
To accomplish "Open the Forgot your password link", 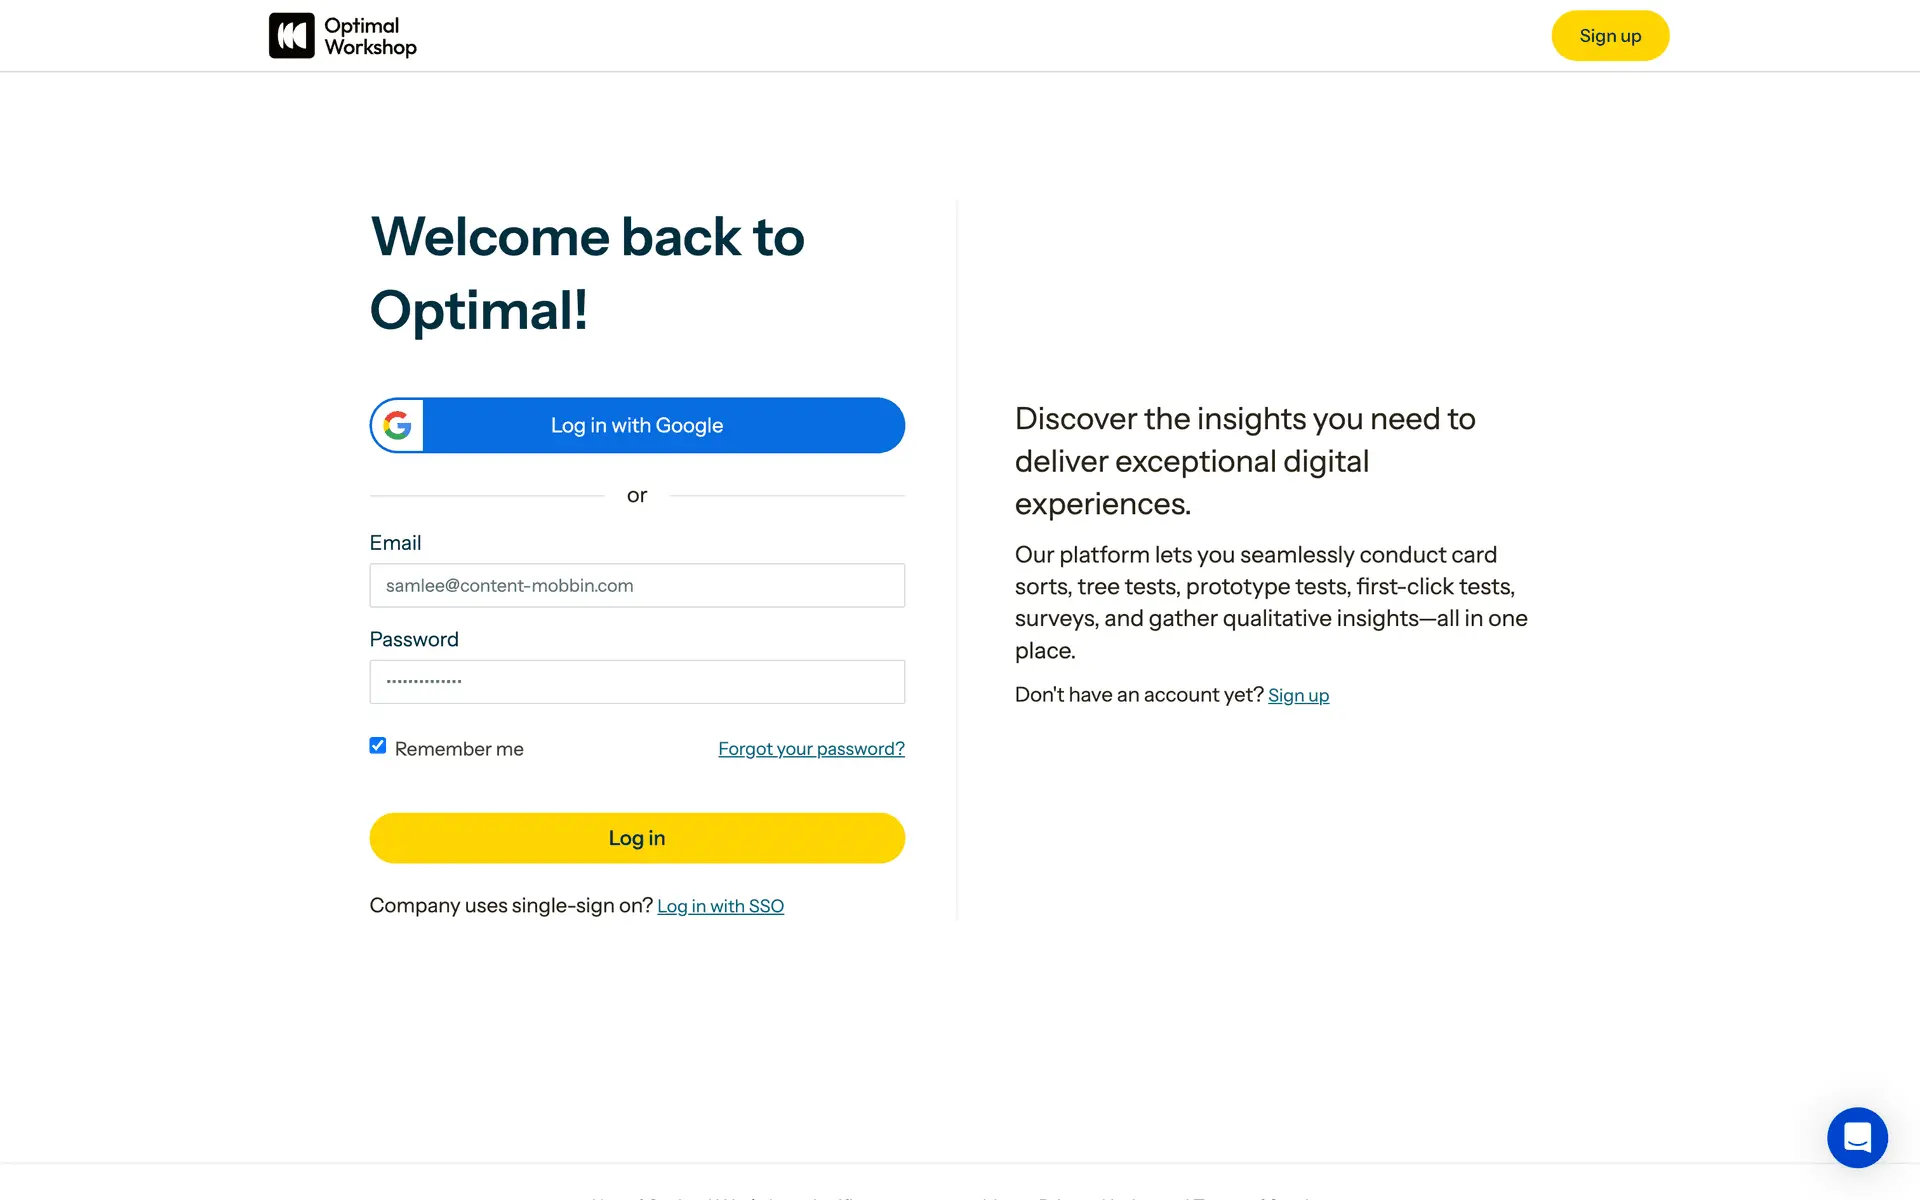I will point(811,749).
